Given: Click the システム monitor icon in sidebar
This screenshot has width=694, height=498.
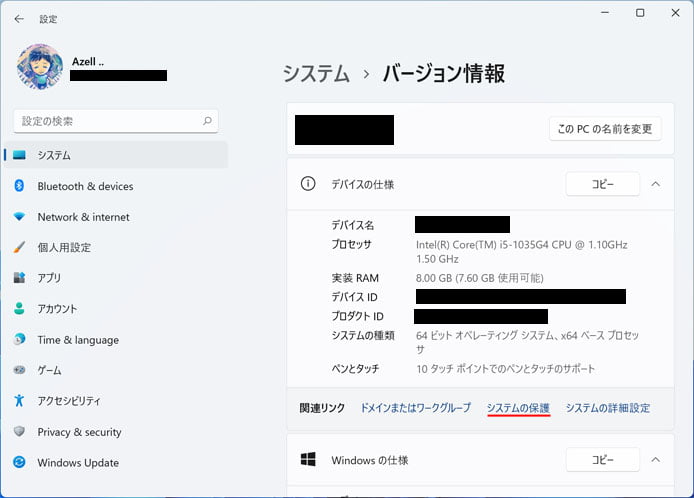Looking at the screenshot, I should (19, 155).
